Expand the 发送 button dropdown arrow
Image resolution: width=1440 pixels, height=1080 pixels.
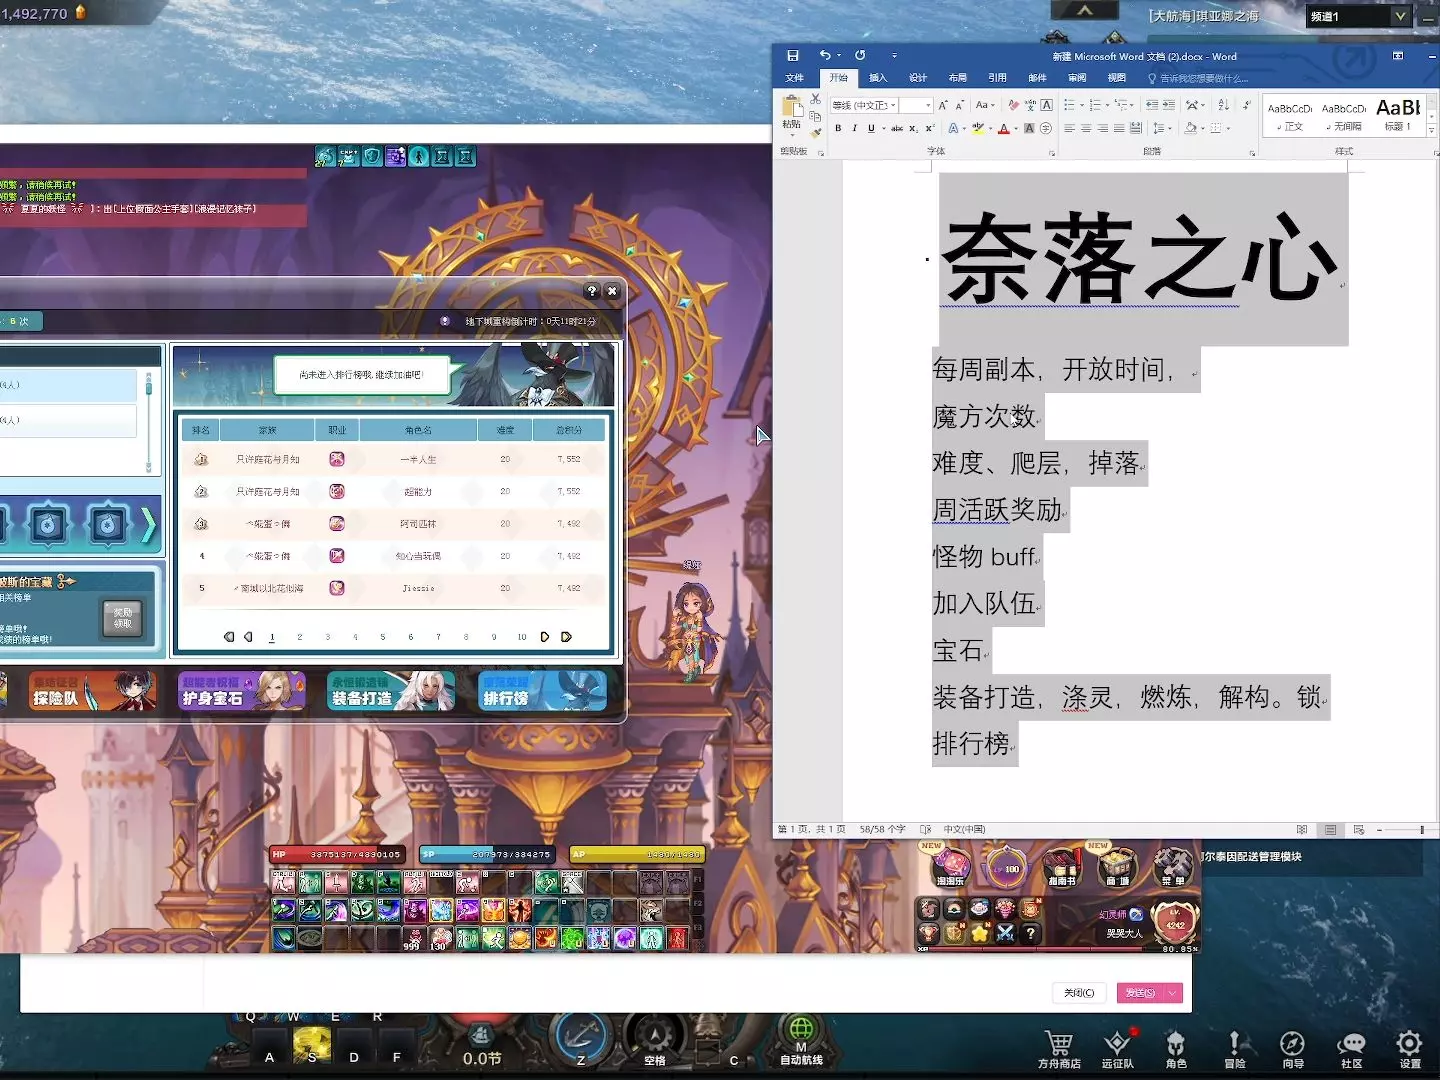click(1172, 993)
